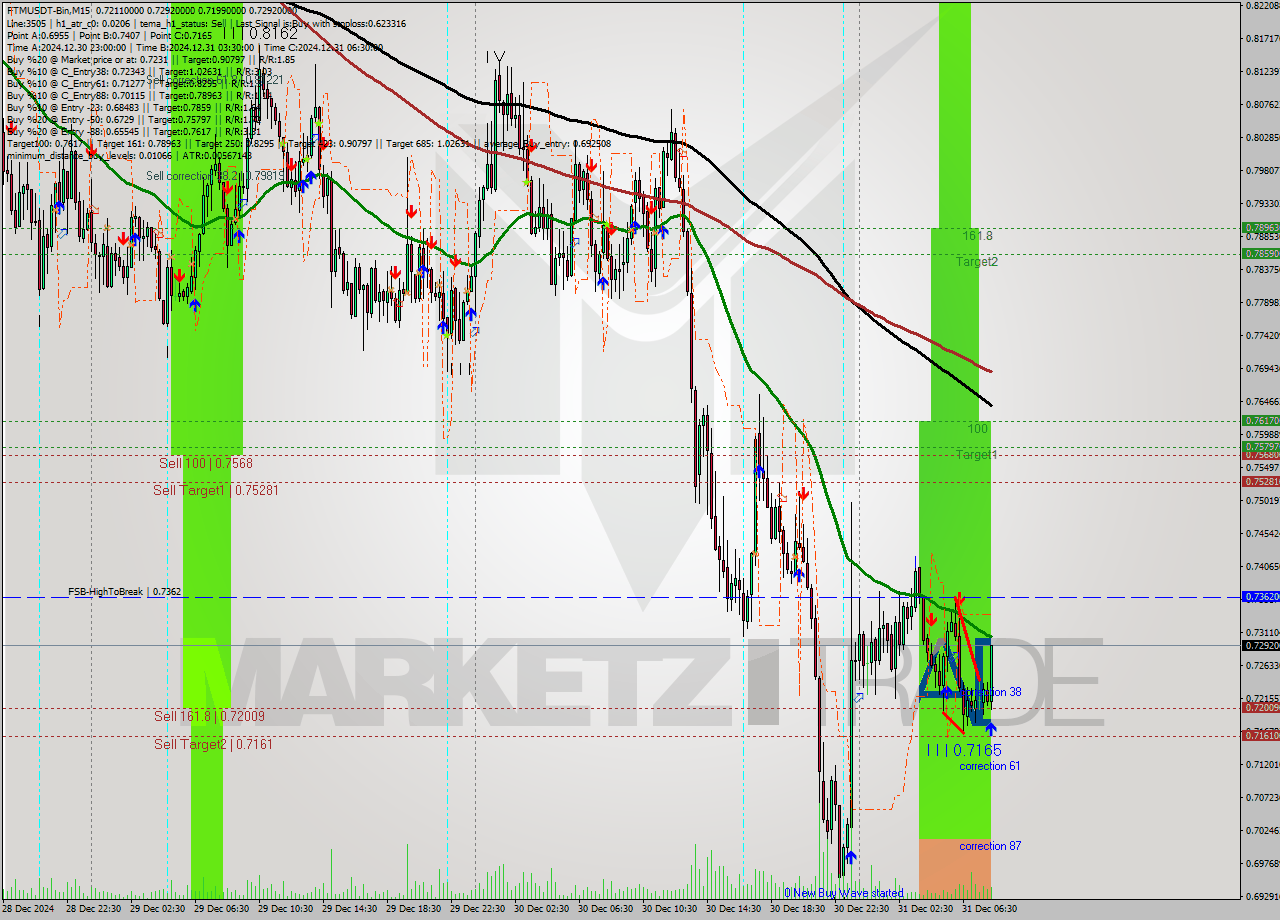Click the green 0.76170 price tag

coord(1260,420)
